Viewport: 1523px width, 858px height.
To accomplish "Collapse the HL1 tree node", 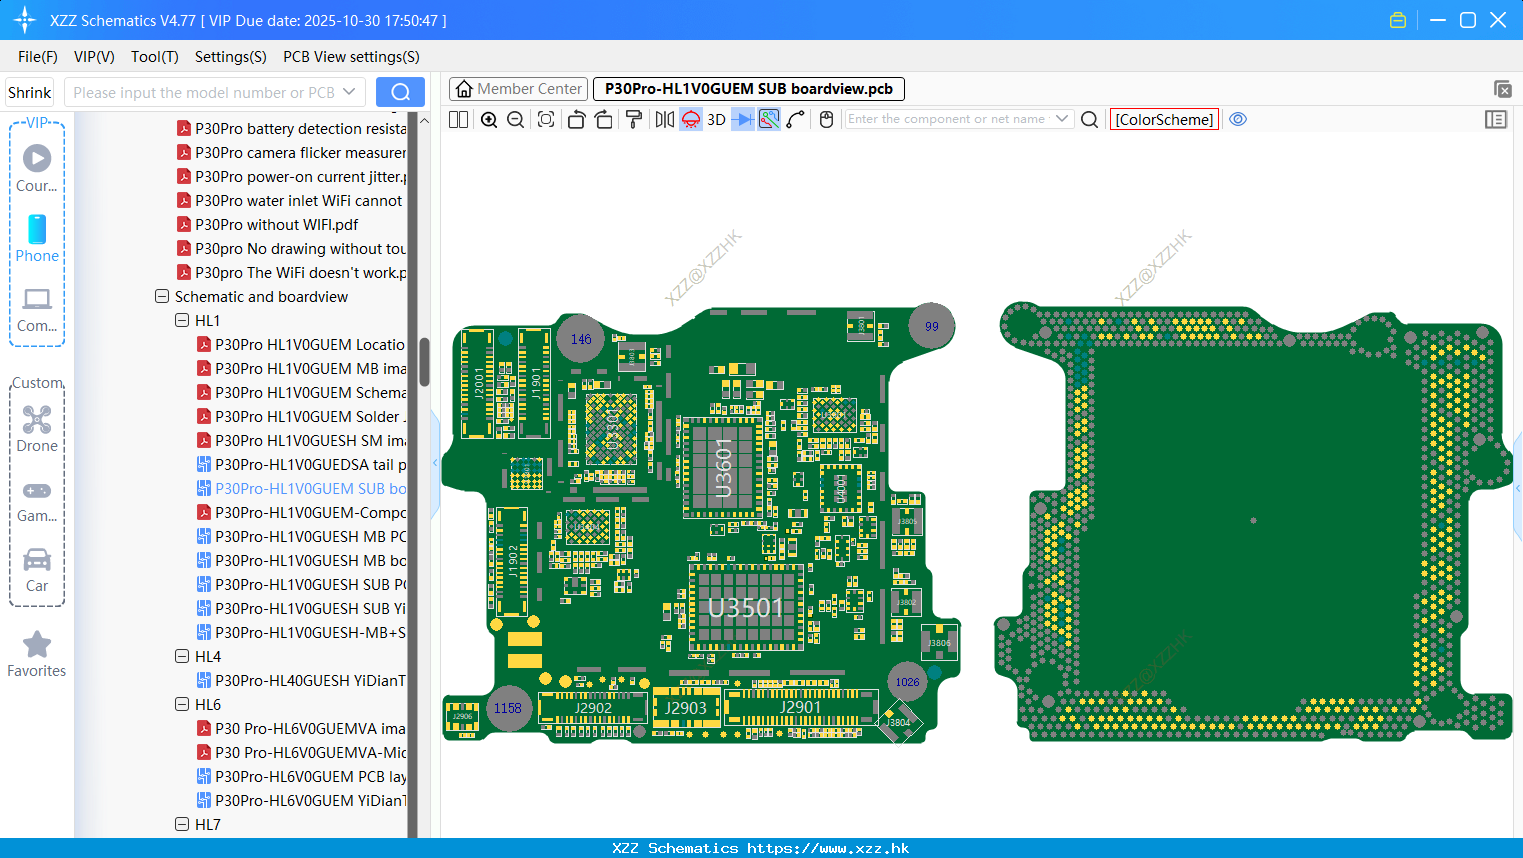I will (x=182, y=321).
